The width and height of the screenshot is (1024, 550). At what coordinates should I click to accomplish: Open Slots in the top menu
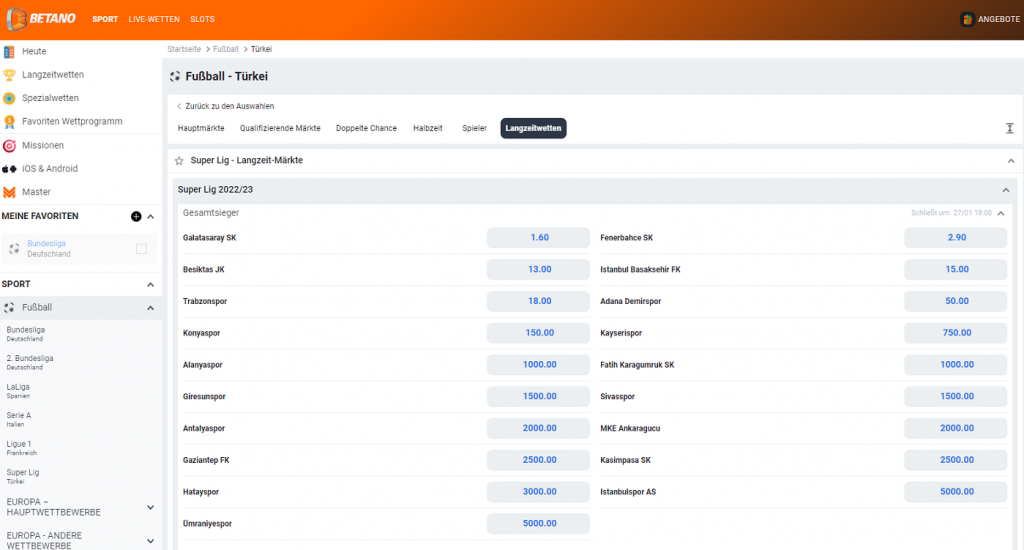click(202, 19)
